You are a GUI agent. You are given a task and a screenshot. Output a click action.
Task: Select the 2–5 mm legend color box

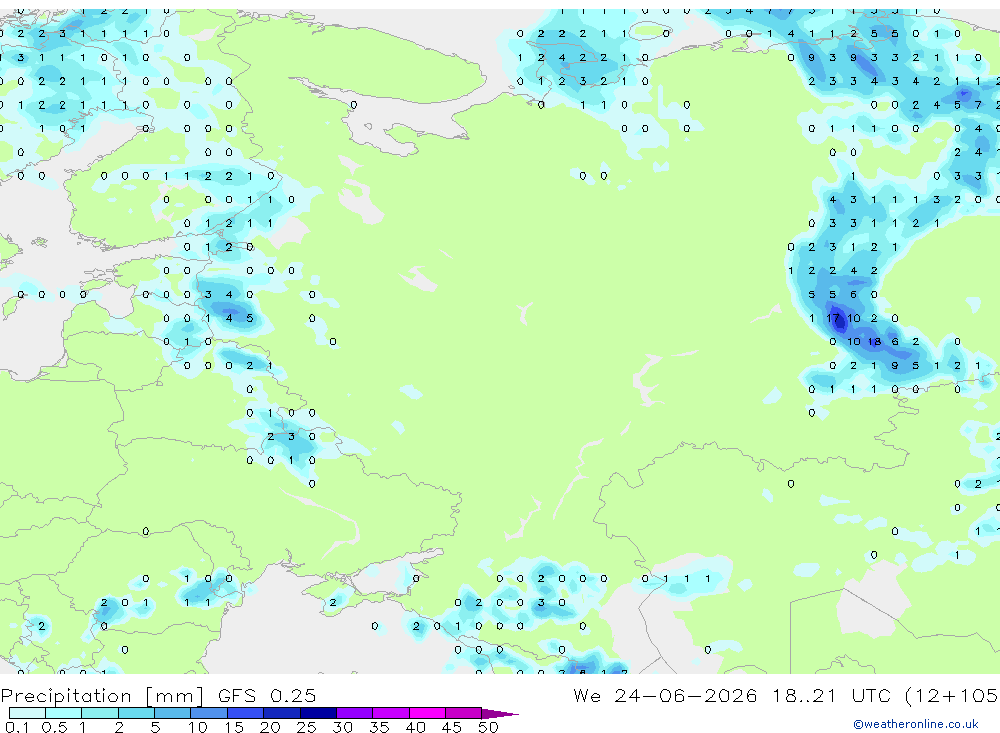136,713
